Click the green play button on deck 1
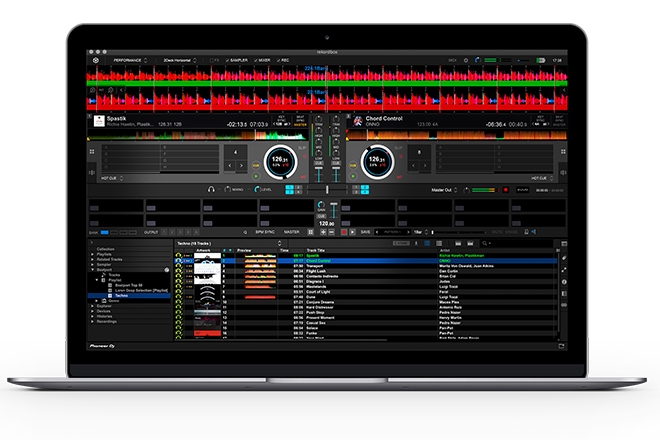The height and width of the screenshot is (440, 660). coord(256,176)
